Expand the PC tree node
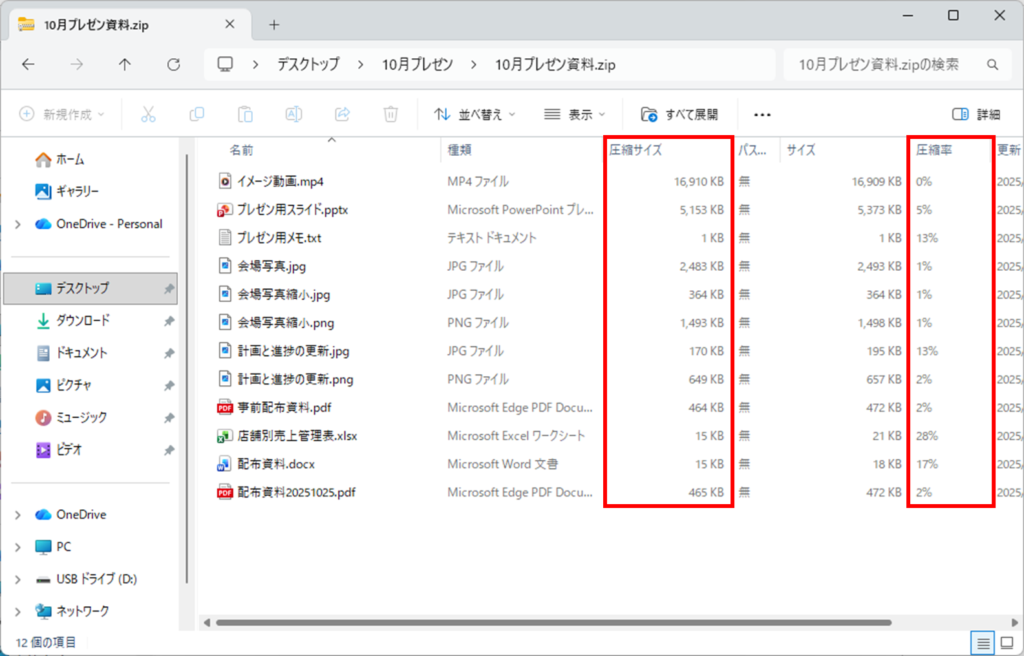Viewport: 1024px width, 656px height. coord(18,547)
